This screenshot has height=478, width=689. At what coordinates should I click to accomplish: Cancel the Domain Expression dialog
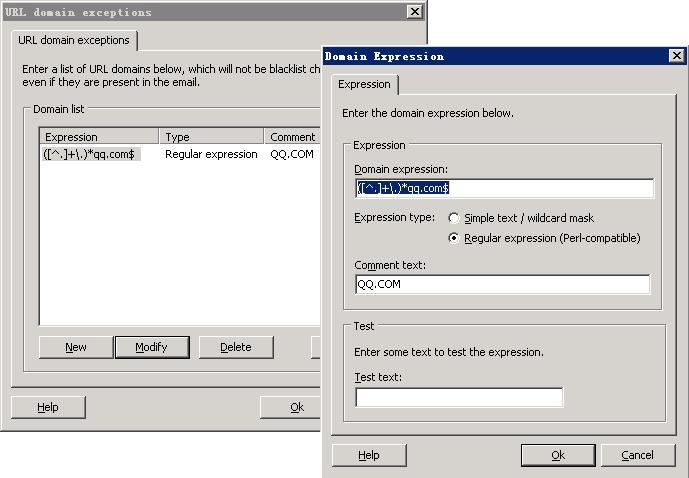pyautogui.click(x=637, y=455)
